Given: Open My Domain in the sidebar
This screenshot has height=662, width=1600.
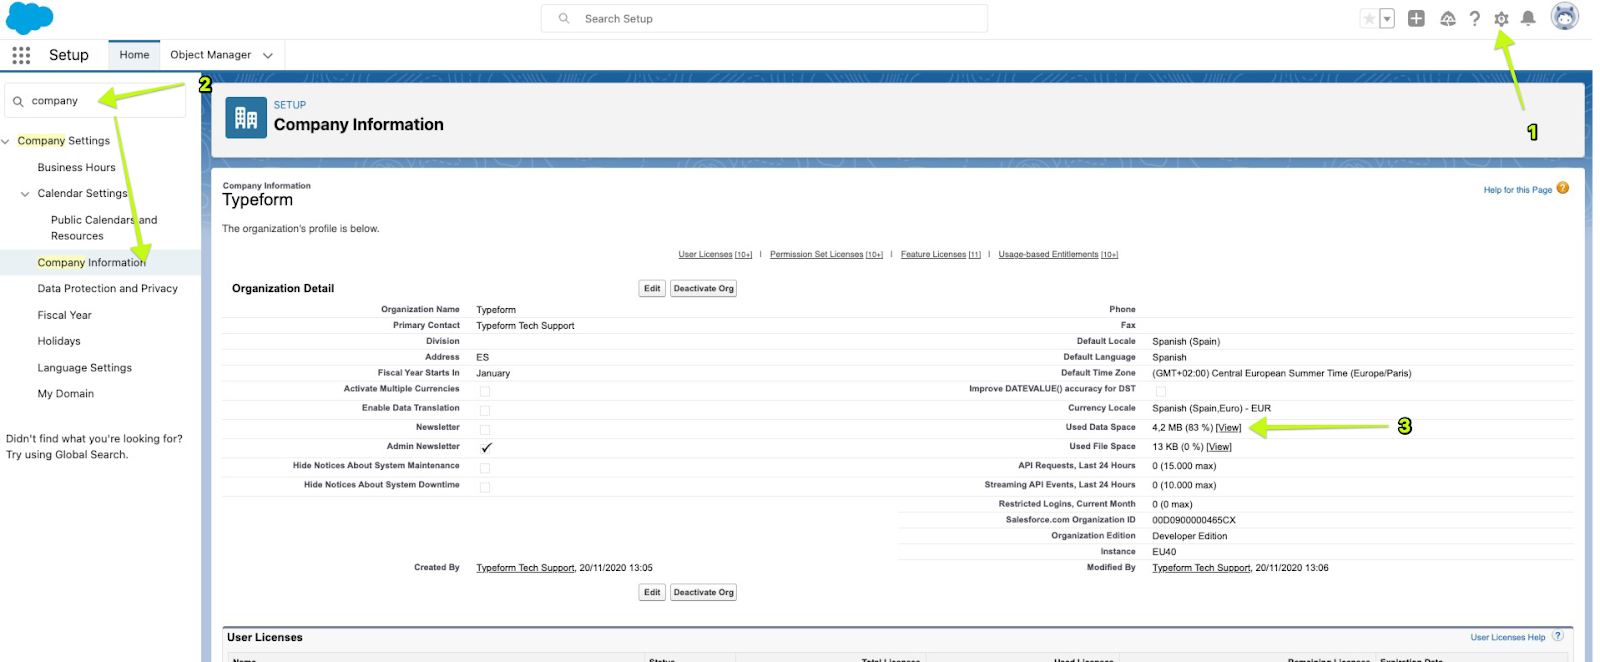Looking at the screenshot, I should 66,394.
